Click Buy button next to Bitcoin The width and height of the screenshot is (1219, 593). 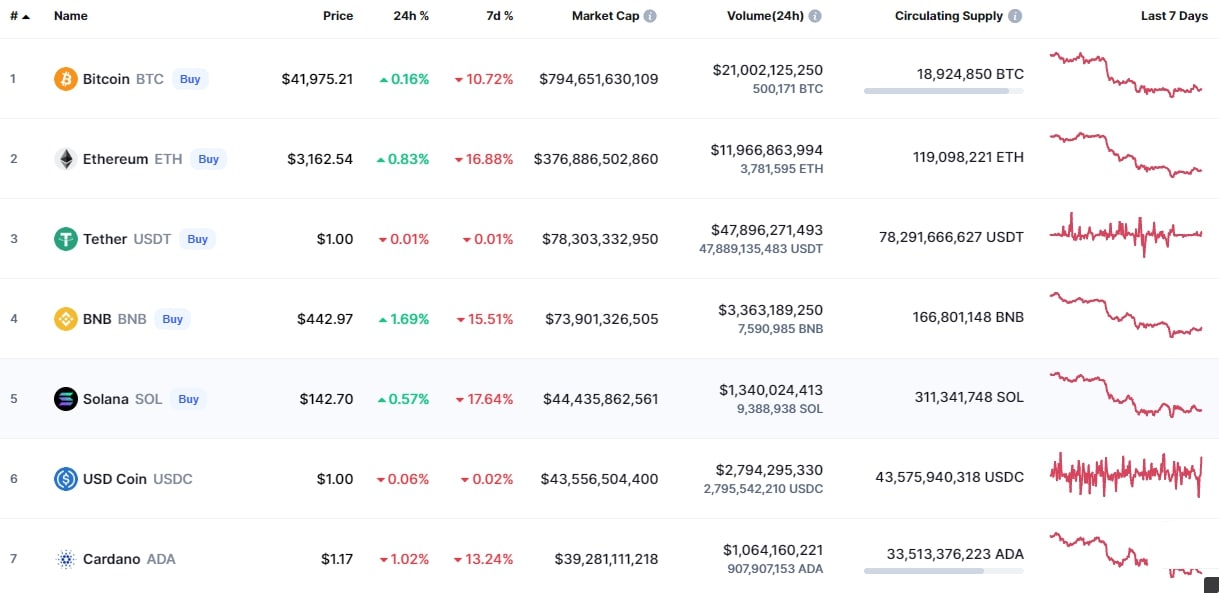point(190,79)
